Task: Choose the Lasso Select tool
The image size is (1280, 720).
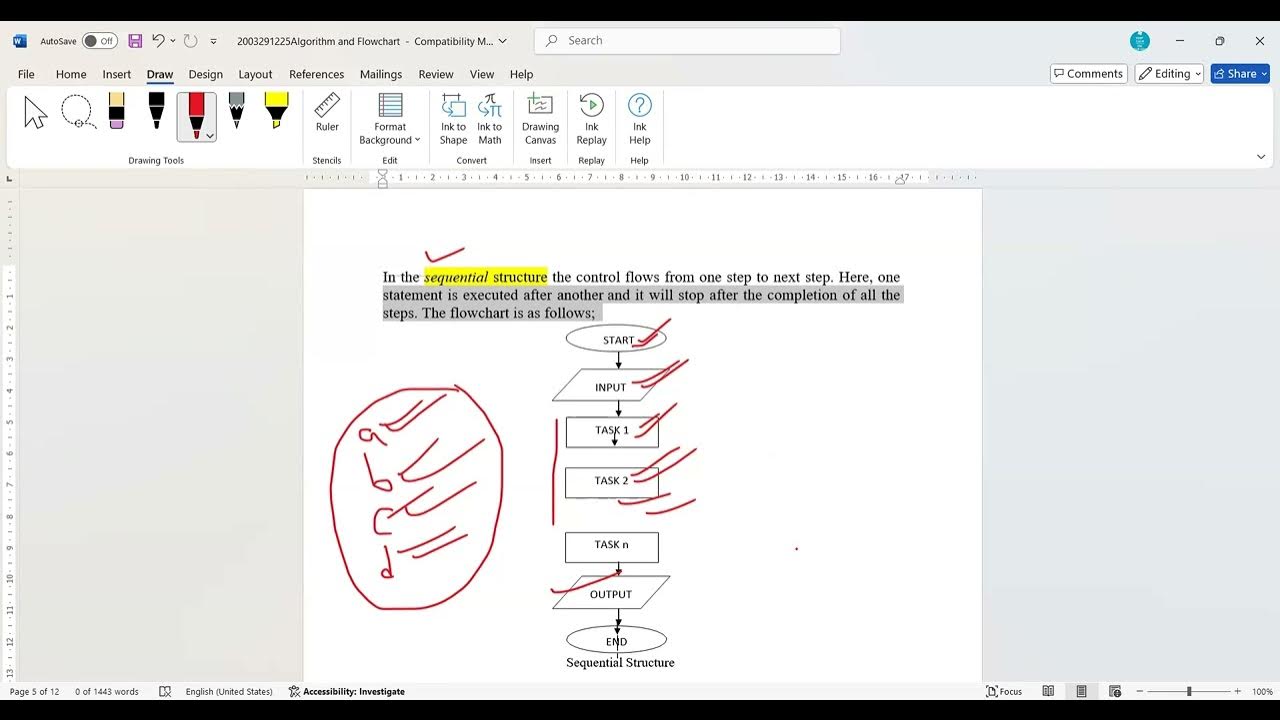Action: (x=77, y=112)
